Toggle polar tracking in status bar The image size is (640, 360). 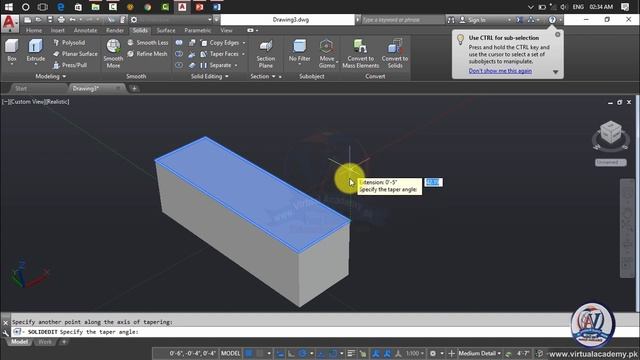point(302,353)
